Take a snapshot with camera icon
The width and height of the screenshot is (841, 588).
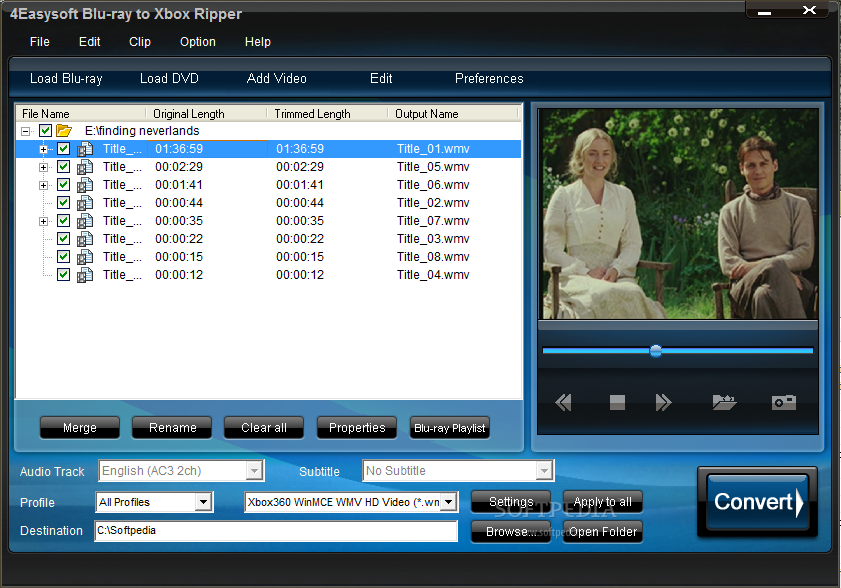click(784, 402)
